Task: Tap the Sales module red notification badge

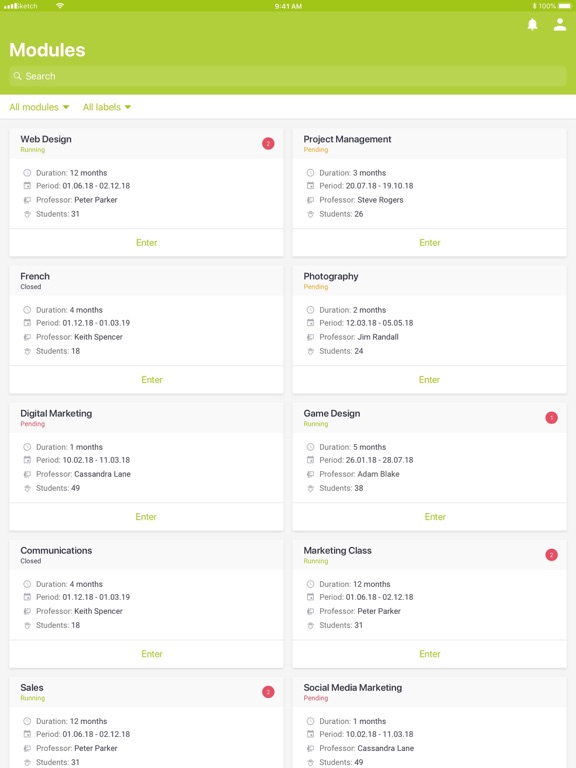Action: click(268, 692)
